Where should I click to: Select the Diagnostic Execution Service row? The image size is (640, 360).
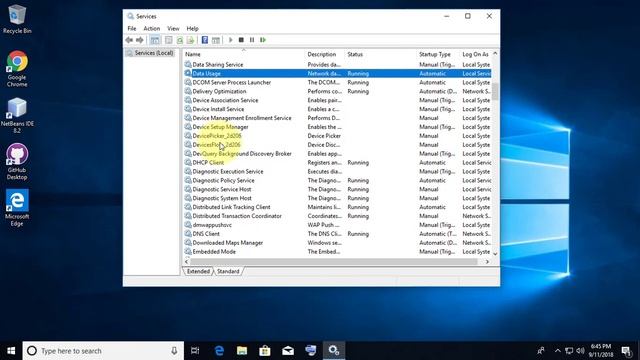337,171
